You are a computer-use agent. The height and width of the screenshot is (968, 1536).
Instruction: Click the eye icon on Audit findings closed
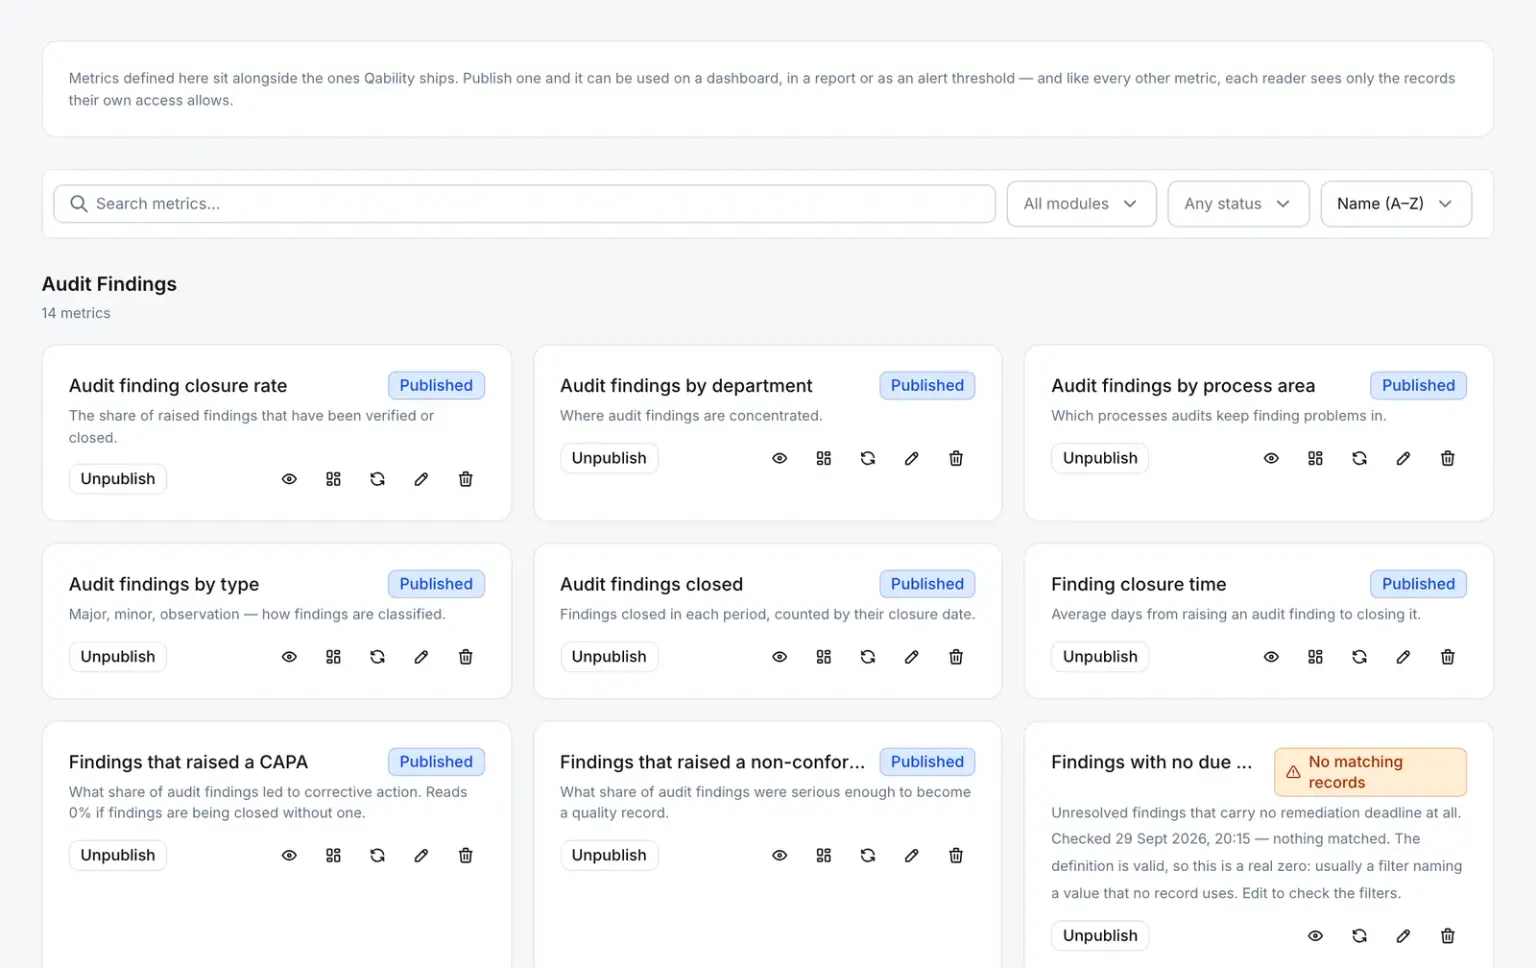pos(780,657)
